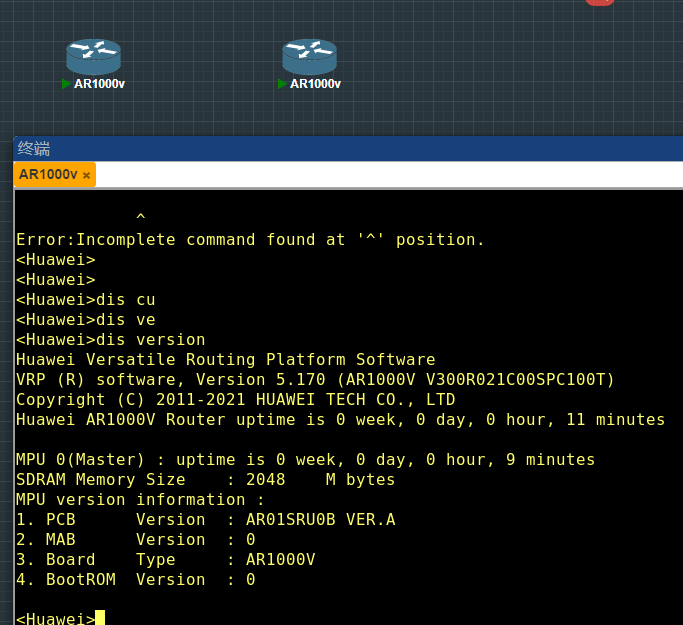
Task: Select the left AR1000v router icon
Action: point(94,56)
